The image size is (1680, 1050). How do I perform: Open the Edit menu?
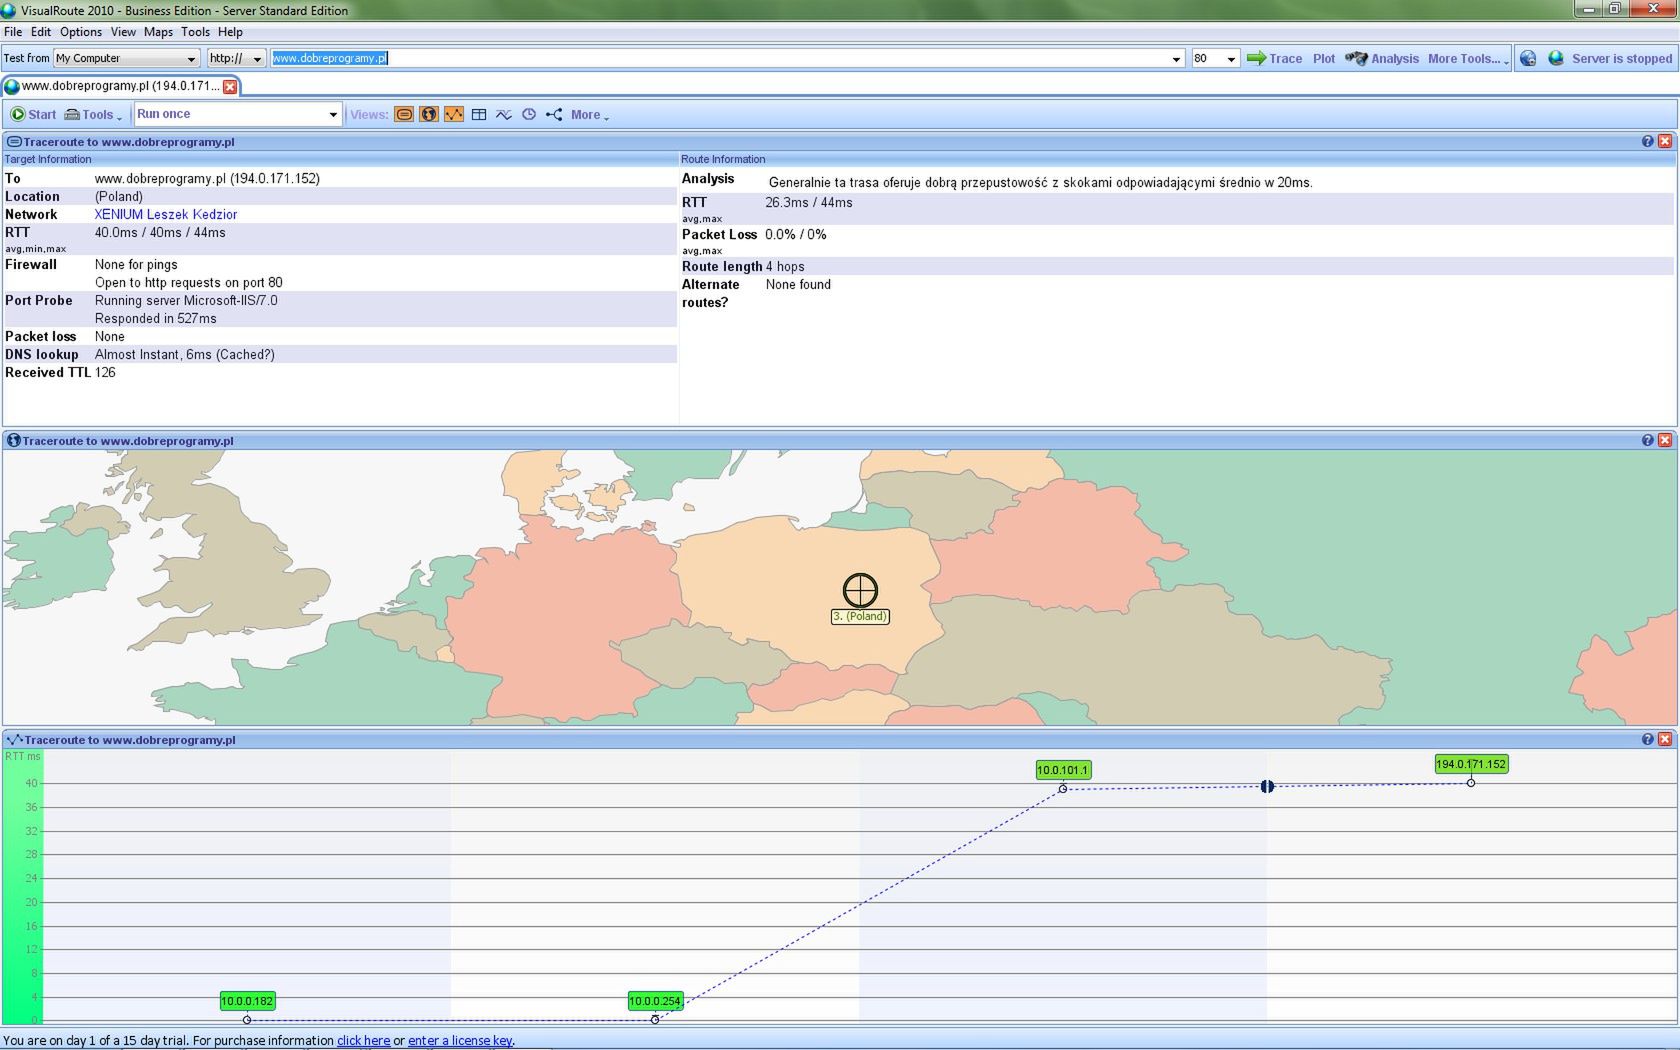[41, 32]
